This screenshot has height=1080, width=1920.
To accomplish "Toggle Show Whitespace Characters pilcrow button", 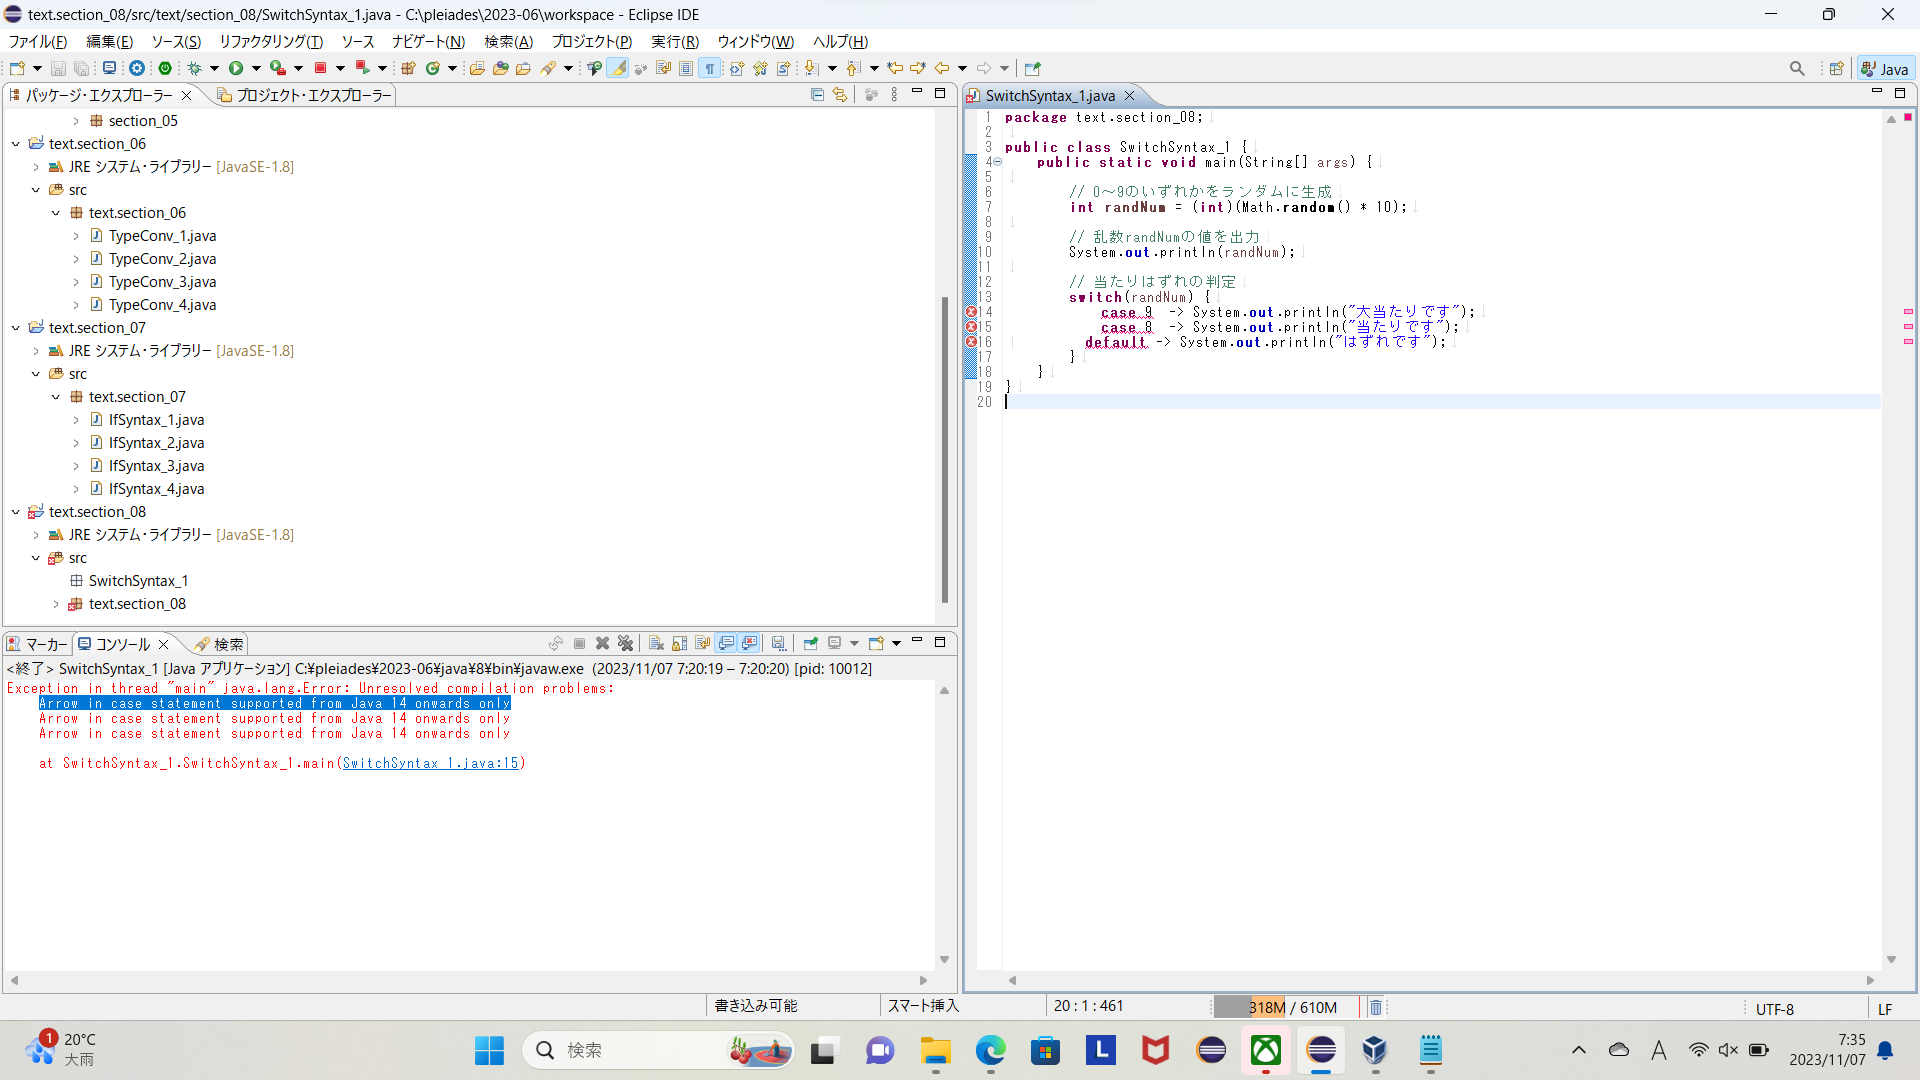I will 710,68.
